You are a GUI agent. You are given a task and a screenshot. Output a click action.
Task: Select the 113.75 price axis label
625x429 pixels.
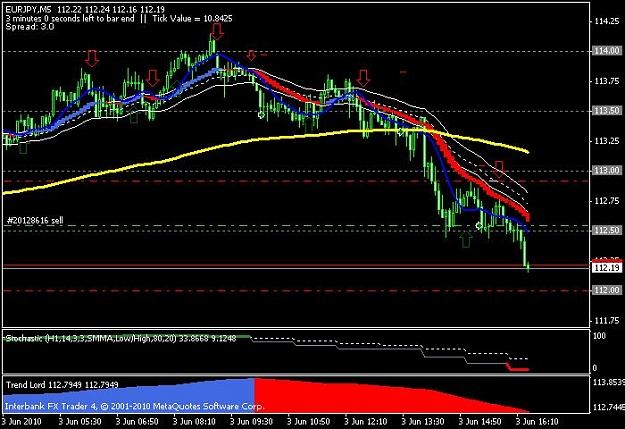[607, 81]
